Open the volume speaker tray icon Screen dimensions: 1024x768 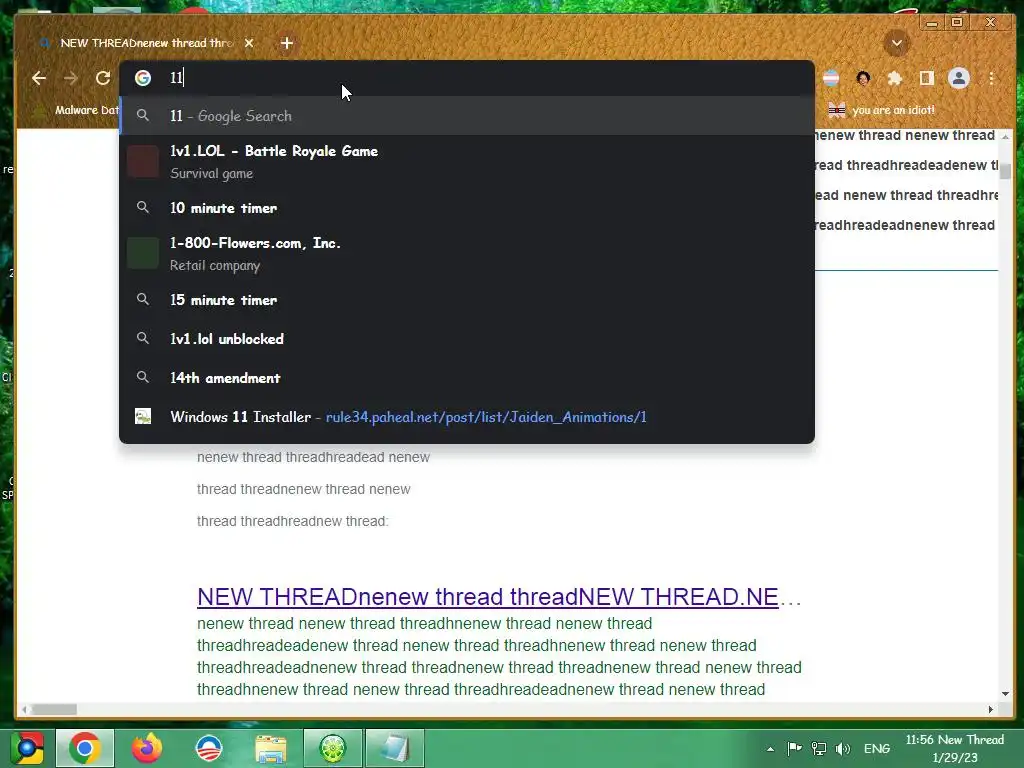(843, 748)
